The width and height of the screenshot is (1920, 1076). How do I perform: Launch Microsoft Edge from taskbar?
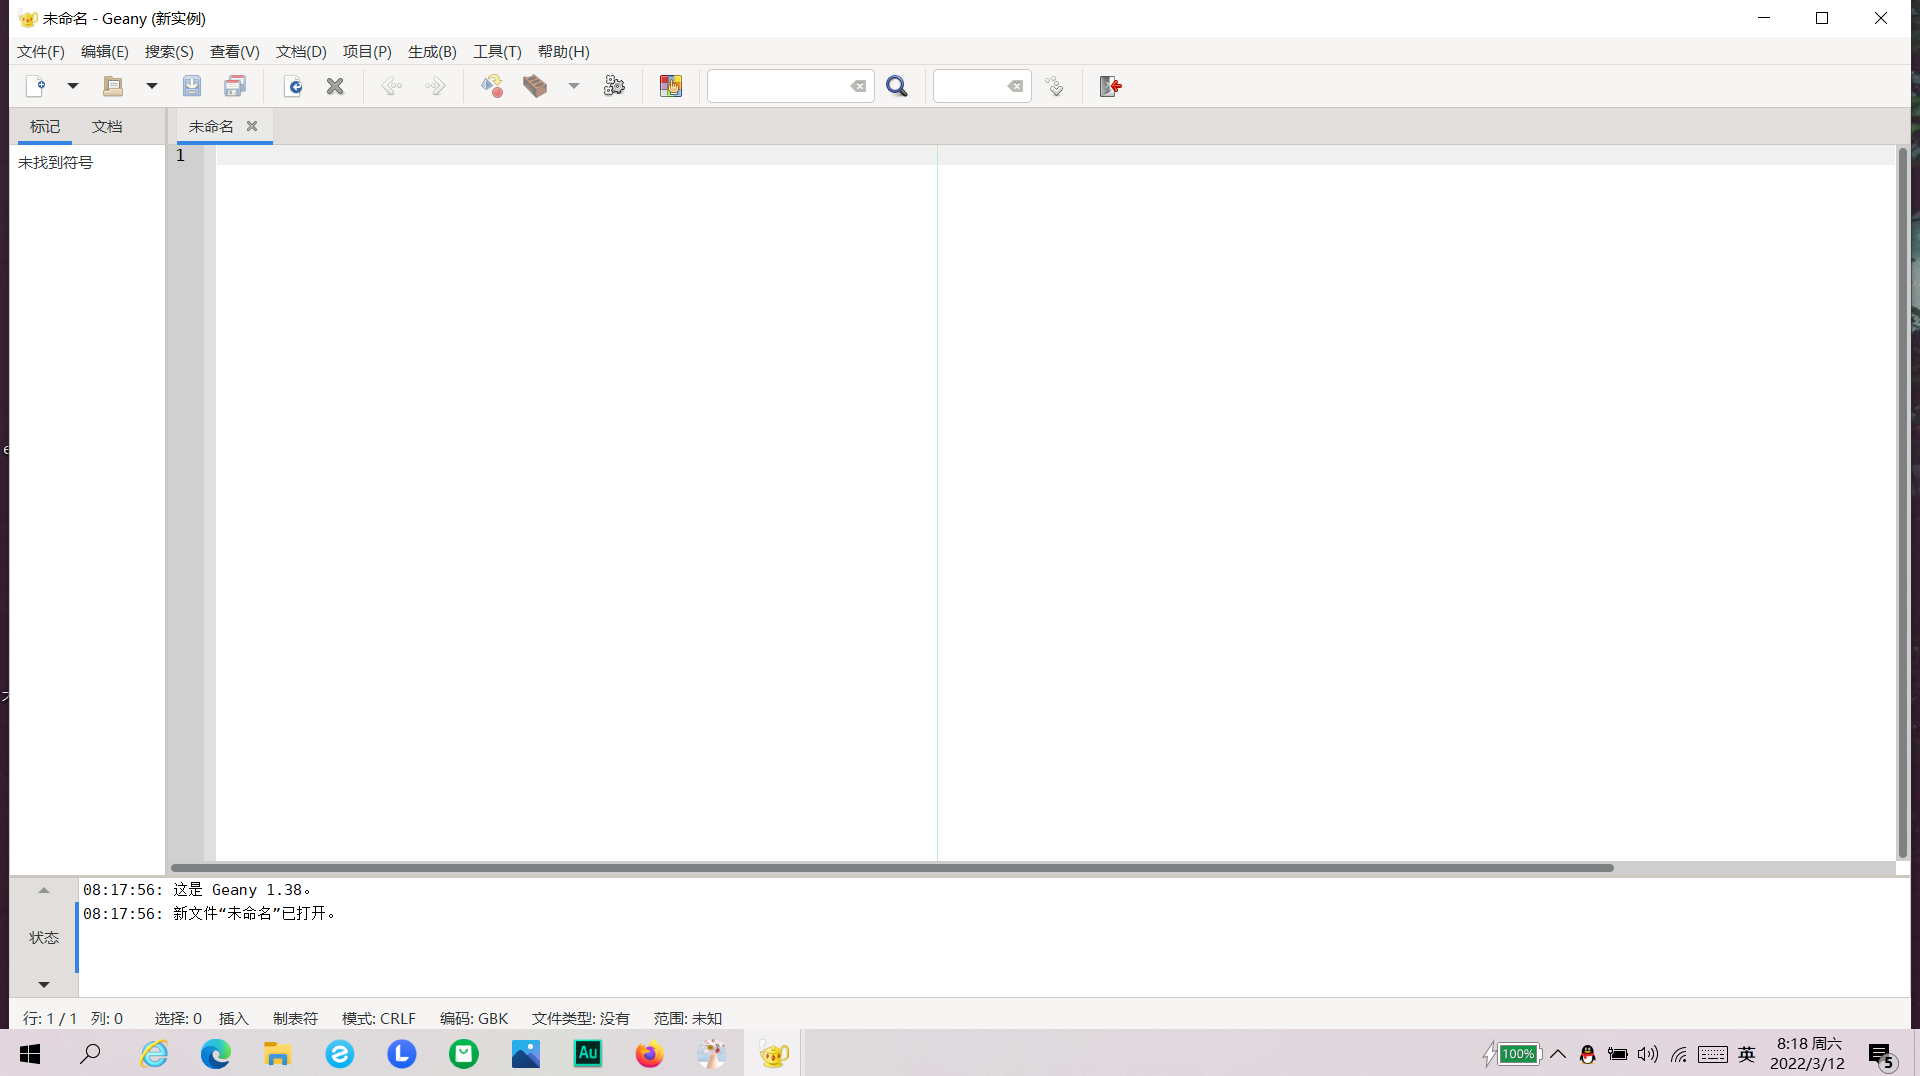coord(216,1054)
